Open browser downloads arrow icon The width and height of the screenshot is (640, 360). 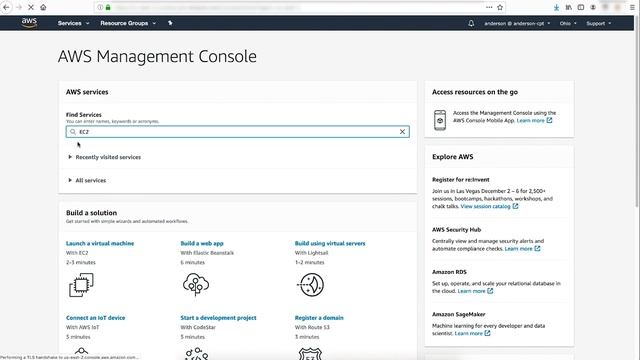556,7
